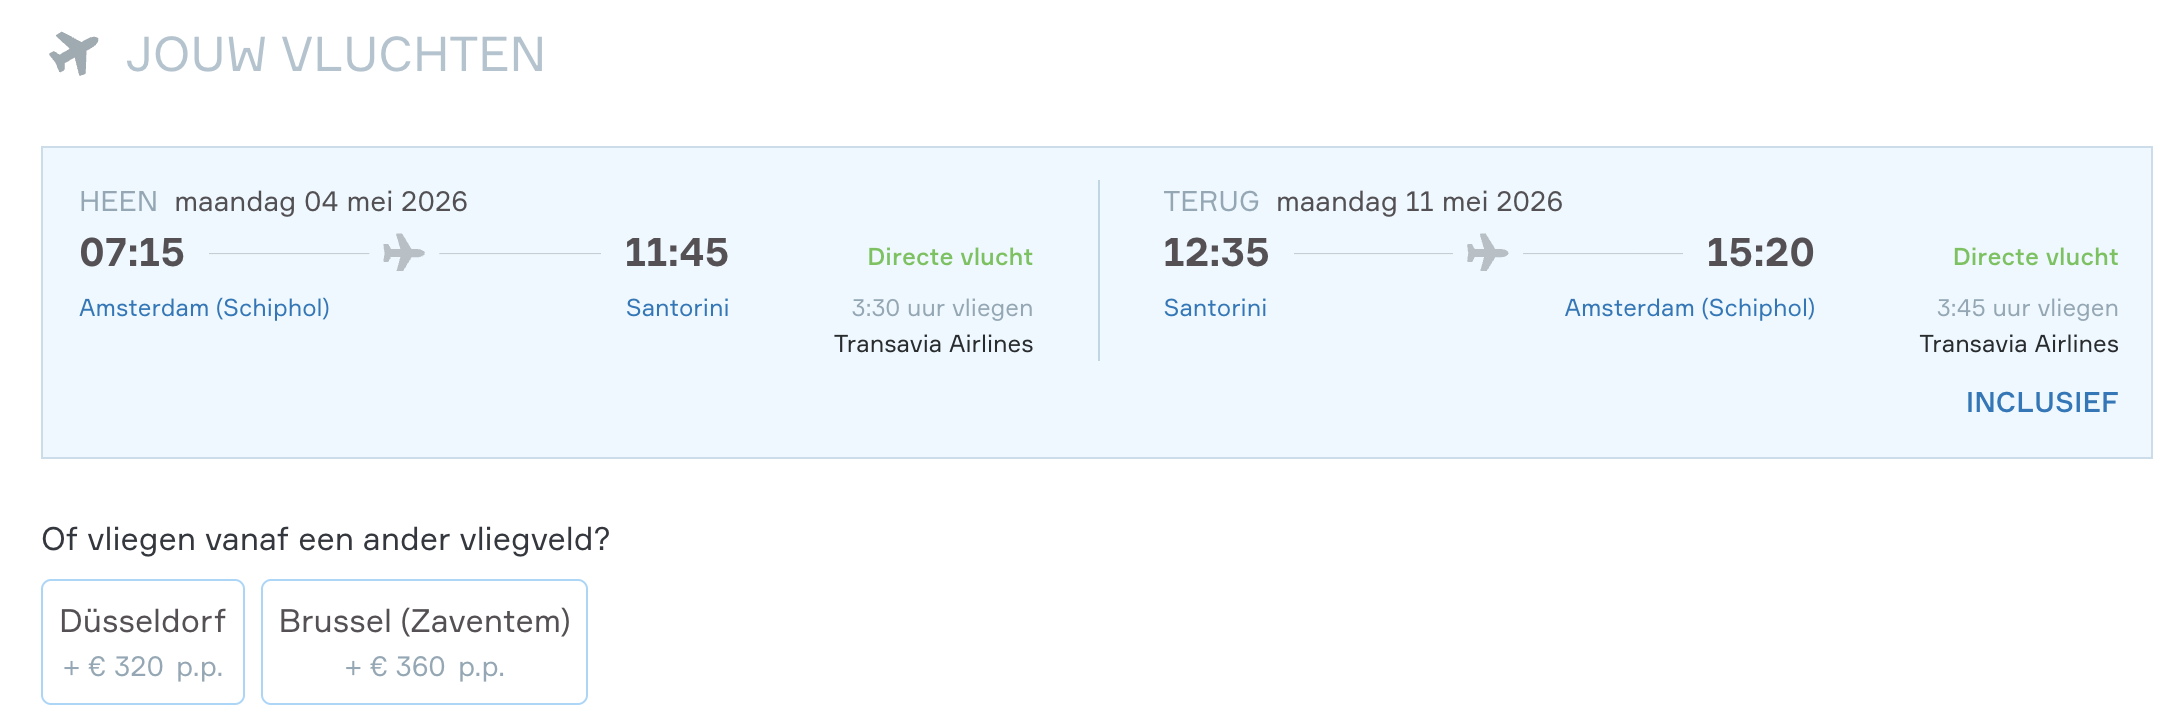2176x724 pixels.
Task: Open the return Santorini departure link
Action: (x=1215, y=308)
